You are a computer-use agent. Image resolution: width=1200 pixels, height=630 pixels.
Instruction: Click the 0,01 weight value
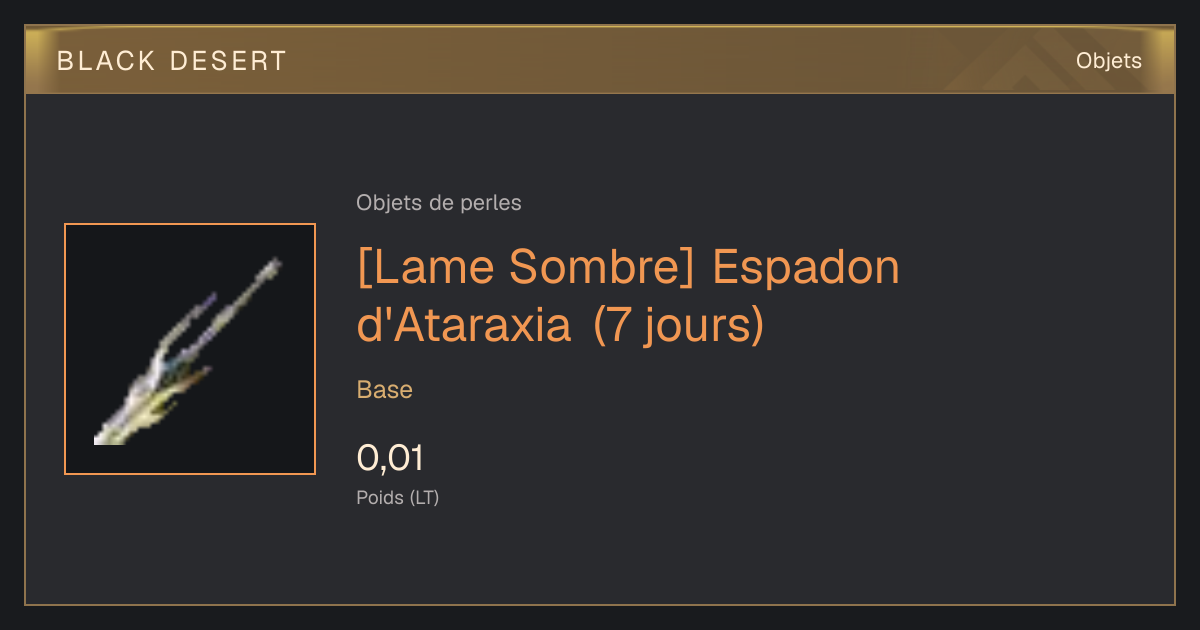pyautogui.click(x=390, y=458)
